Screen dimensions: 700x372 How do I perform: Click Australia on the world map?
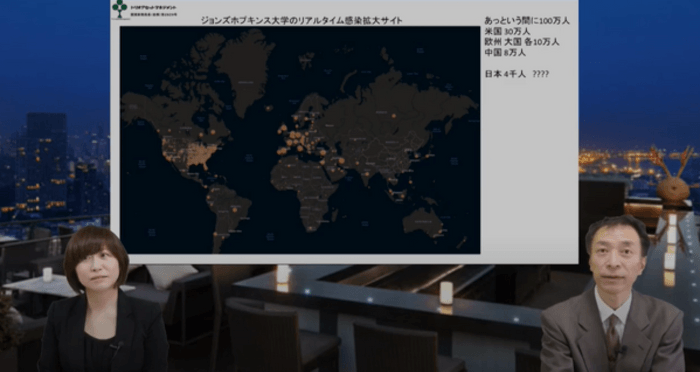pyautogui.click(x=423, y=222)
